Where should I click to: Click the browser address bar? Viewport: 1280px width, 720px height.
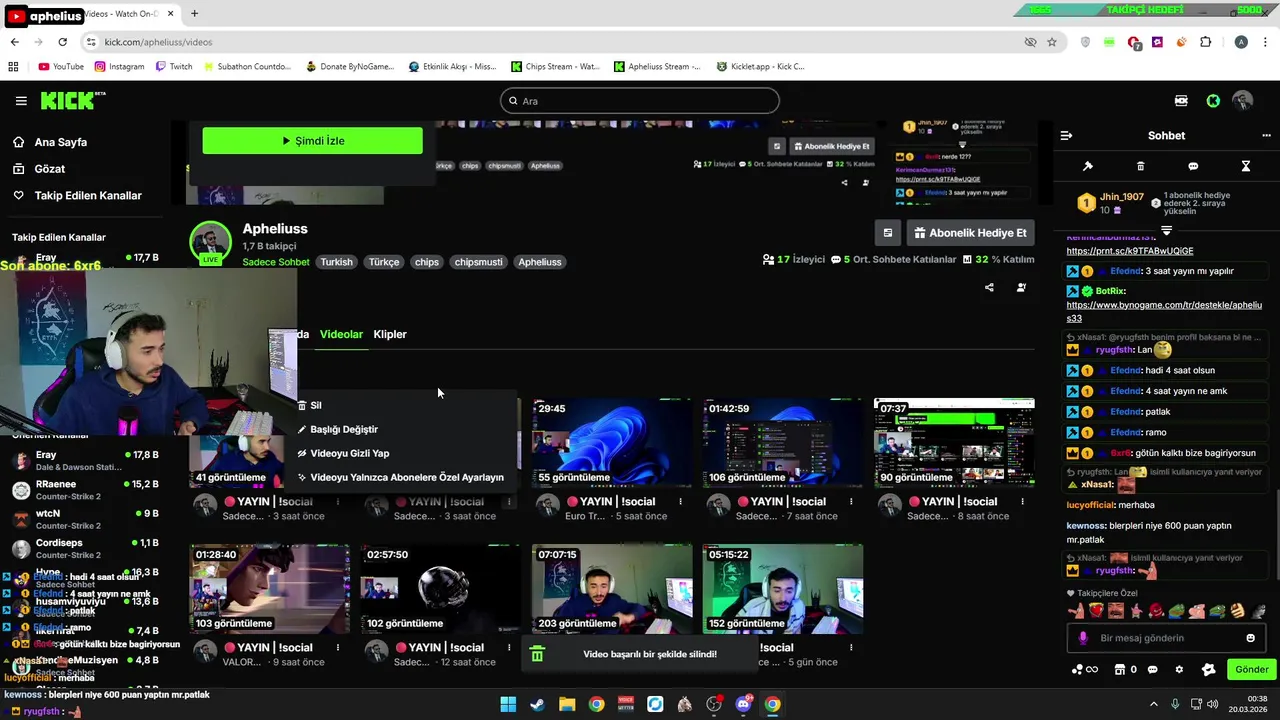560,42
